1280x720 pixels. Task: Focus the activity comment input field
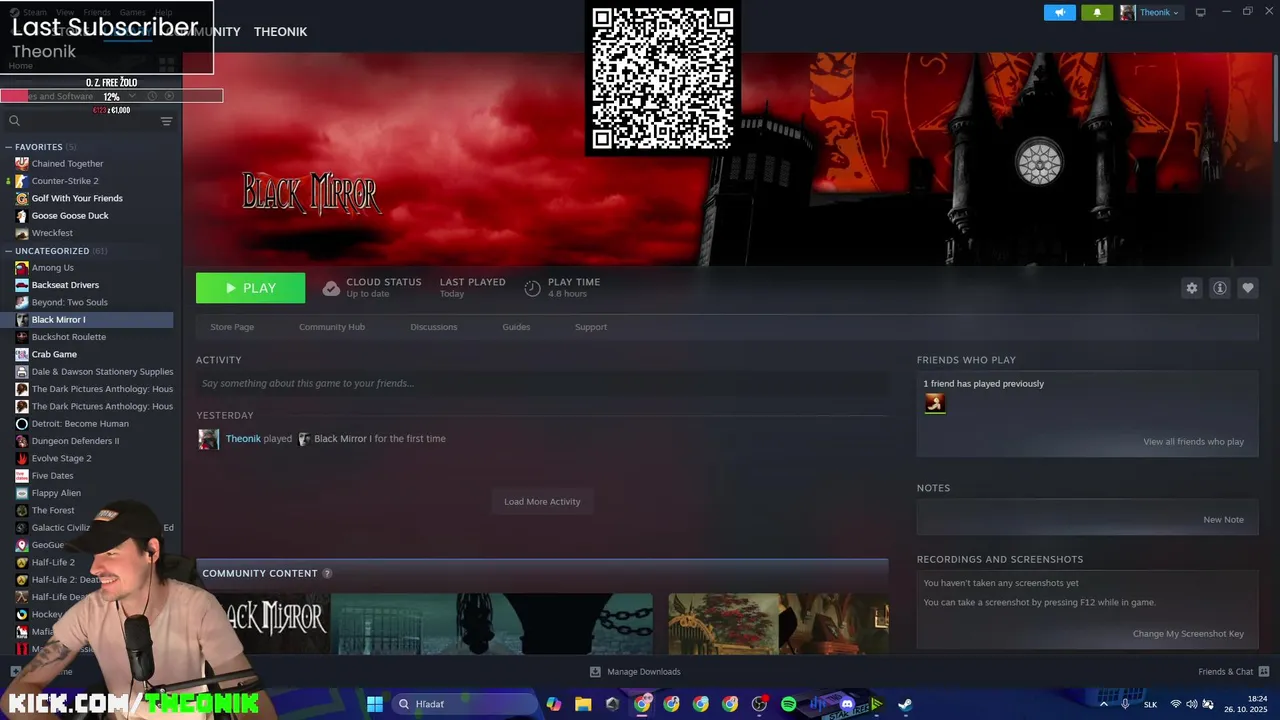tap(542, 383)
